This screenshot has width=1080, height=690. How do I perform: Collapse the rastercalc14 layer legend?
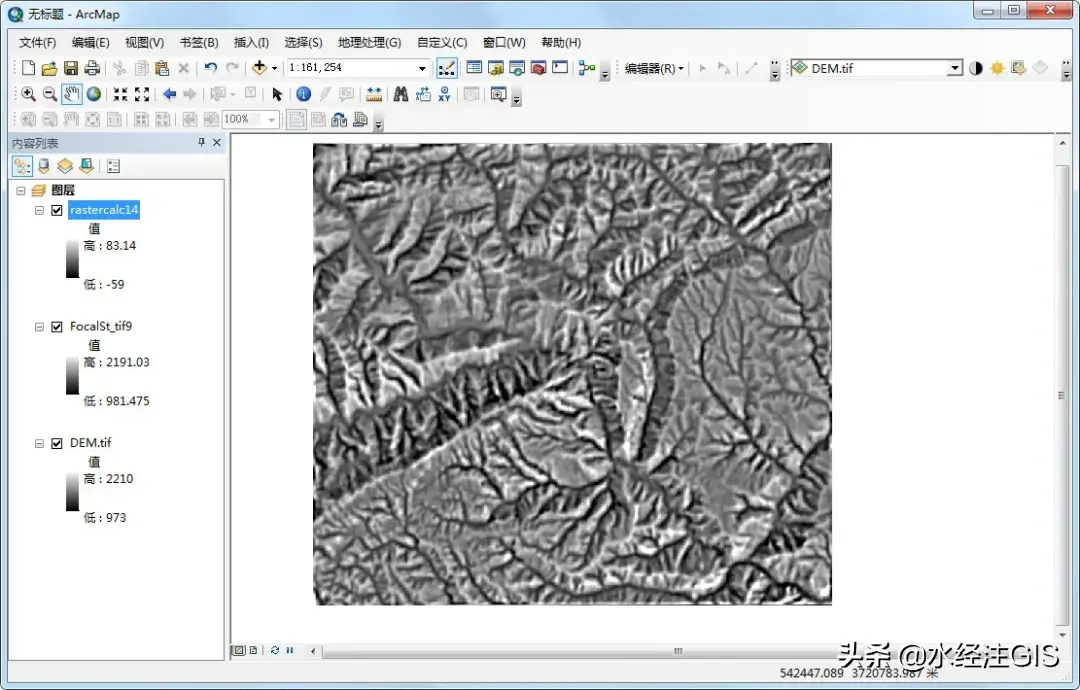[x=39, y=210]
